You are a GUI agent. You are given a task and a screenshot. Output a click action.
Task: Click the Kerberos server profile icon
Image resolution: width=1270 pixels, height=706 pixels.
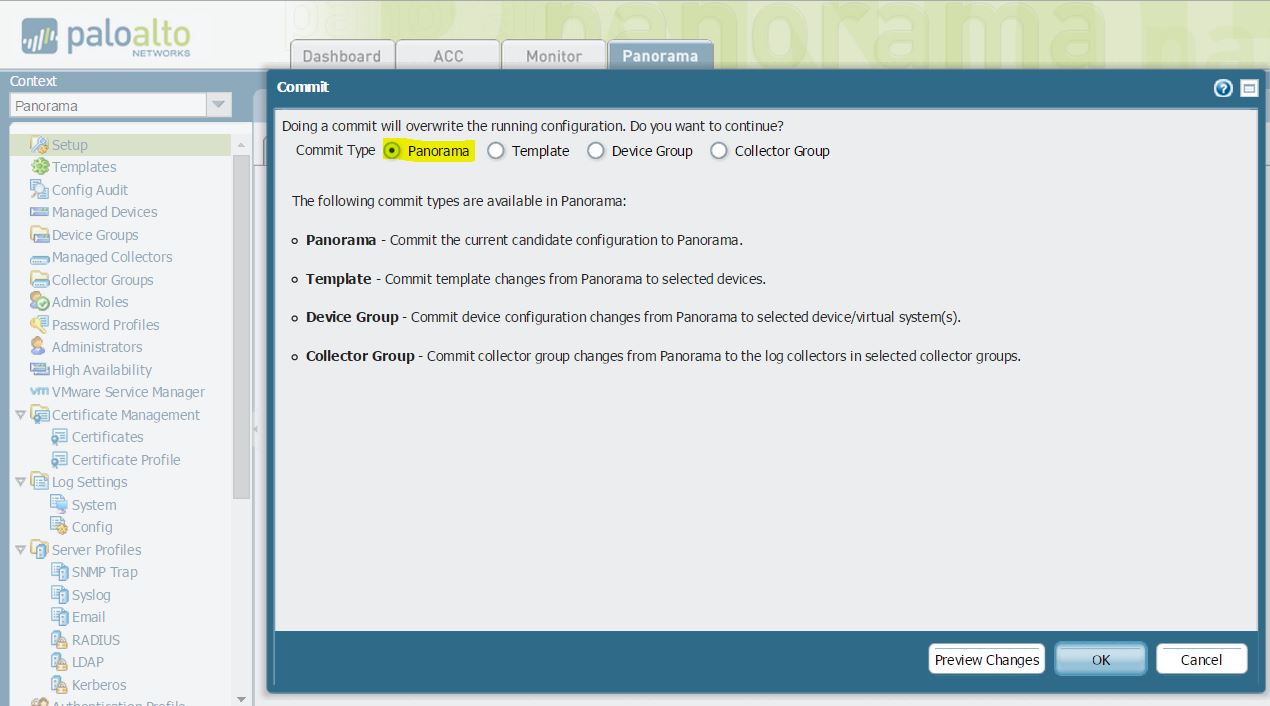[60, 685]
